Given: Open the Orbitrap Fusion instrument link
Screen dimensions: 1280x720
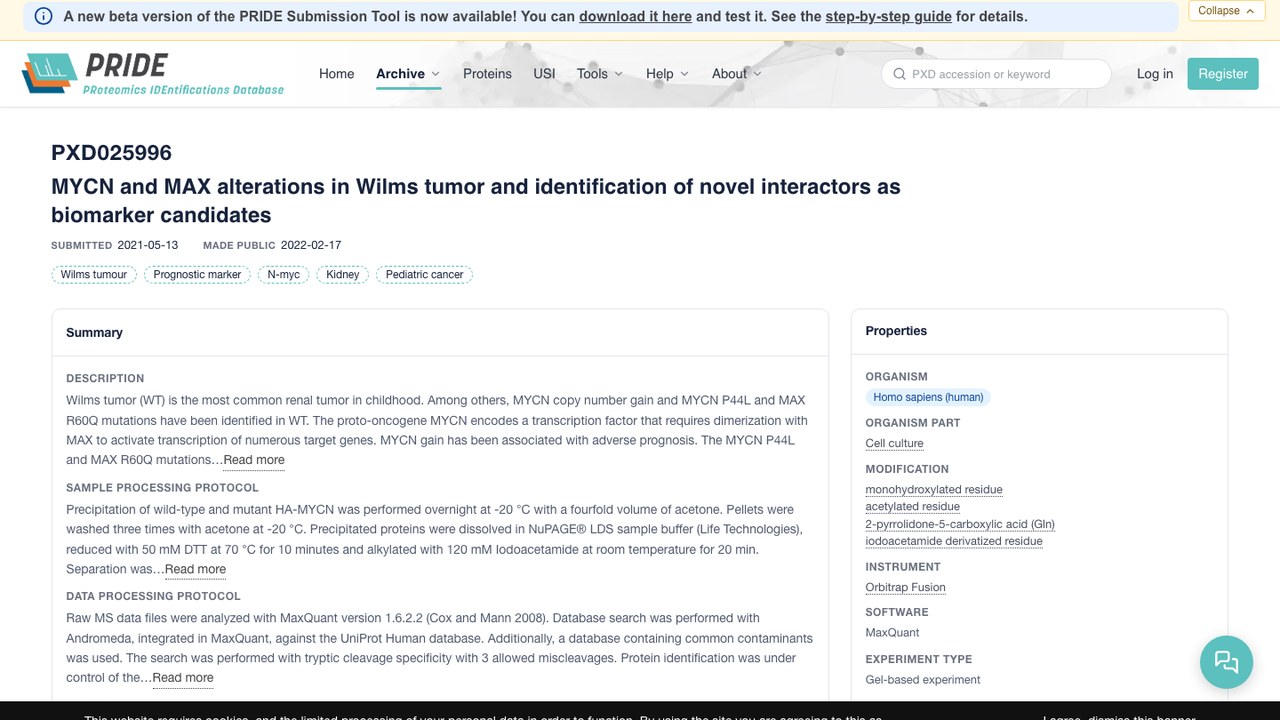Looking at the screenshot, I should pyautogui.click(x=905, y=587).
